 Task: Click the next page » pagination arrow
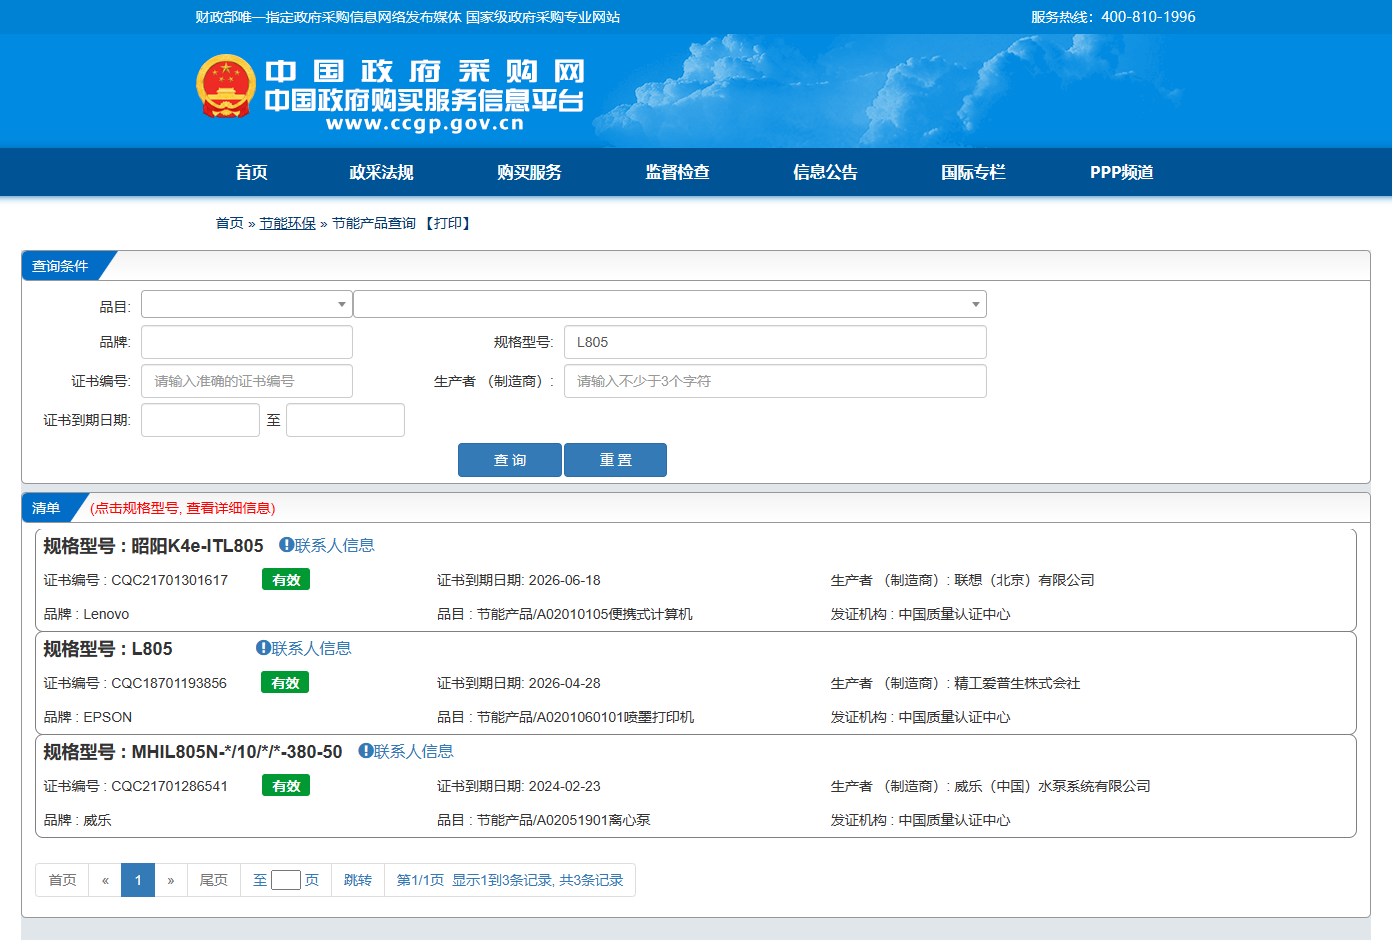coord(171,880)
